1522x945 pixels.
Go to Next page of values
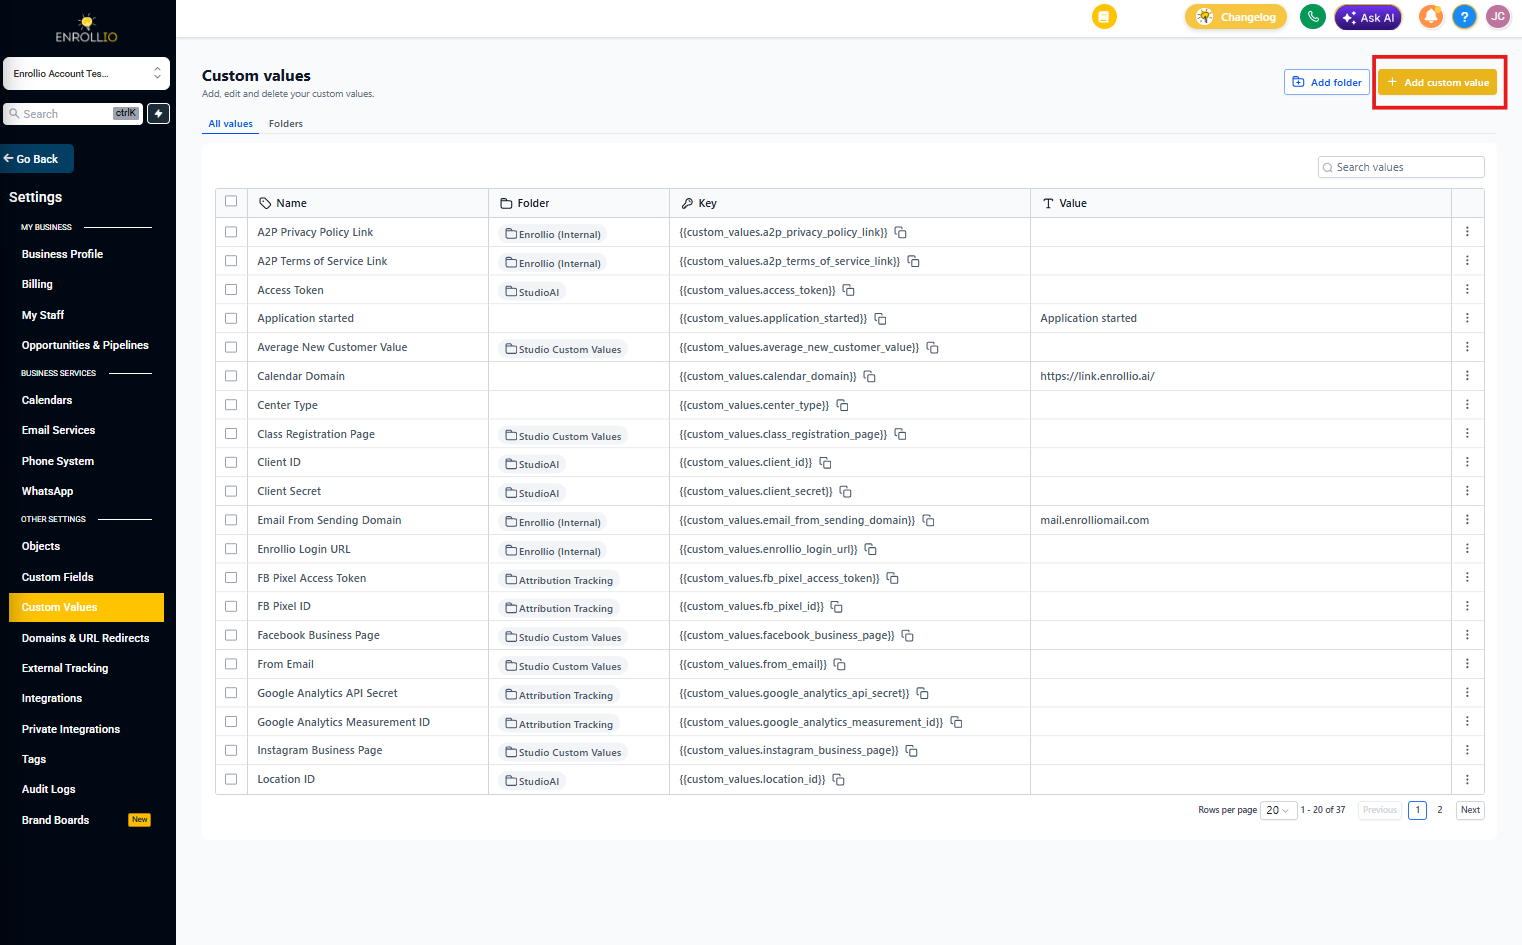tap(1470, 810)
